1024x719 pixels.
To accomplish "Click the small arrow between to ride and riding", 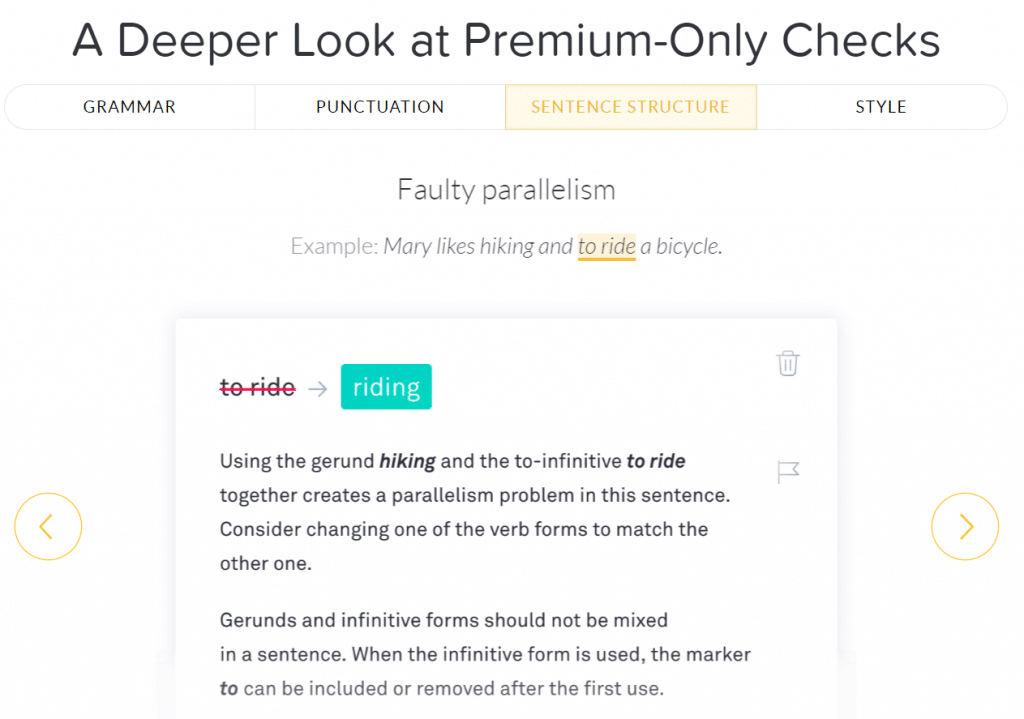I will (x=318, y=389).
